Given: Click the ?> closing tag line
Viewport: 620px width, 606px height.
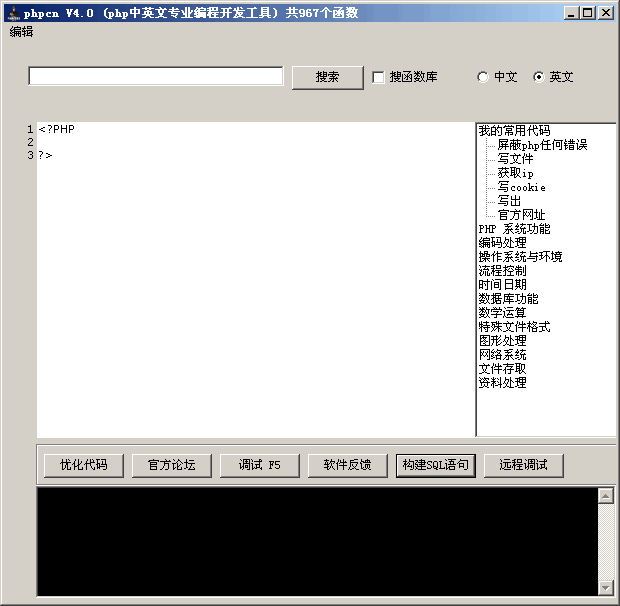Looking at the screenshot, I should pos(45,155).
